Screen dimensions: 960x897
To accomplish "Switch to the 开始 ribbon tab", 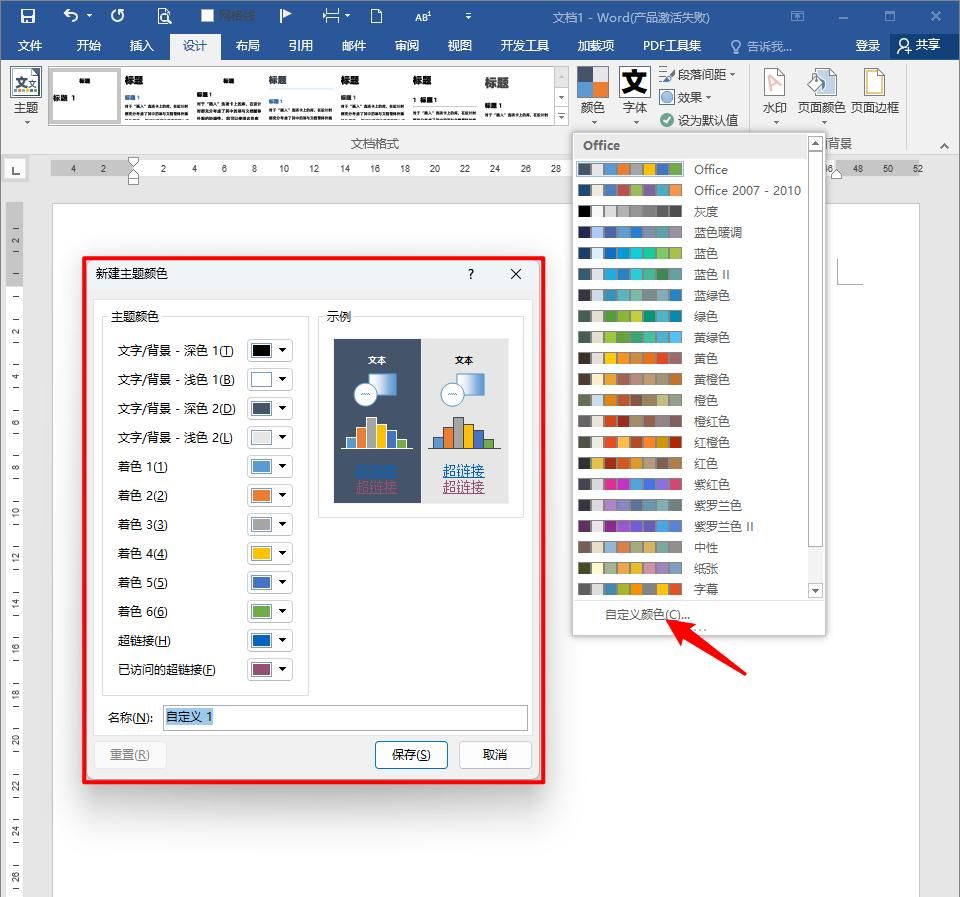I will click(x=88, y=45).
